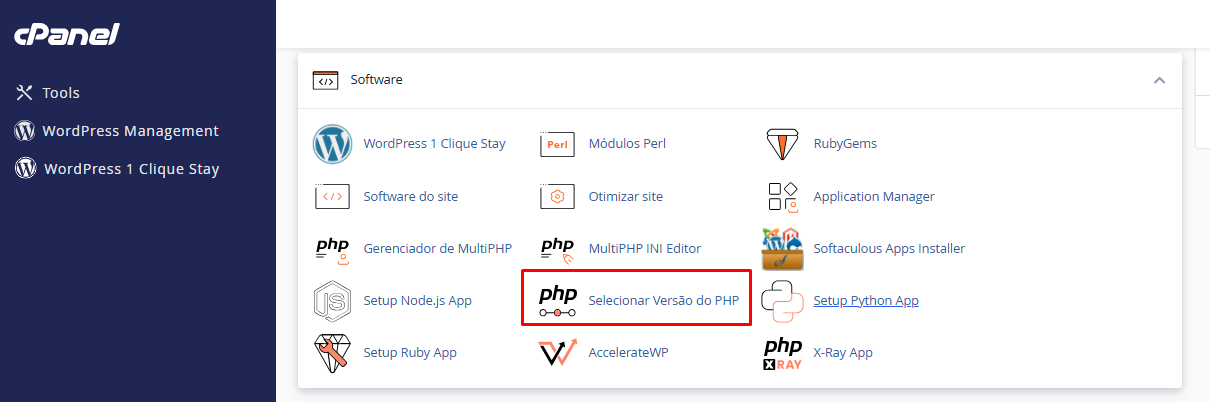Open the Gerenciador de MultiPHP icon
The width and height of the screenshot is (1210, 402).
tap(332, 249)
